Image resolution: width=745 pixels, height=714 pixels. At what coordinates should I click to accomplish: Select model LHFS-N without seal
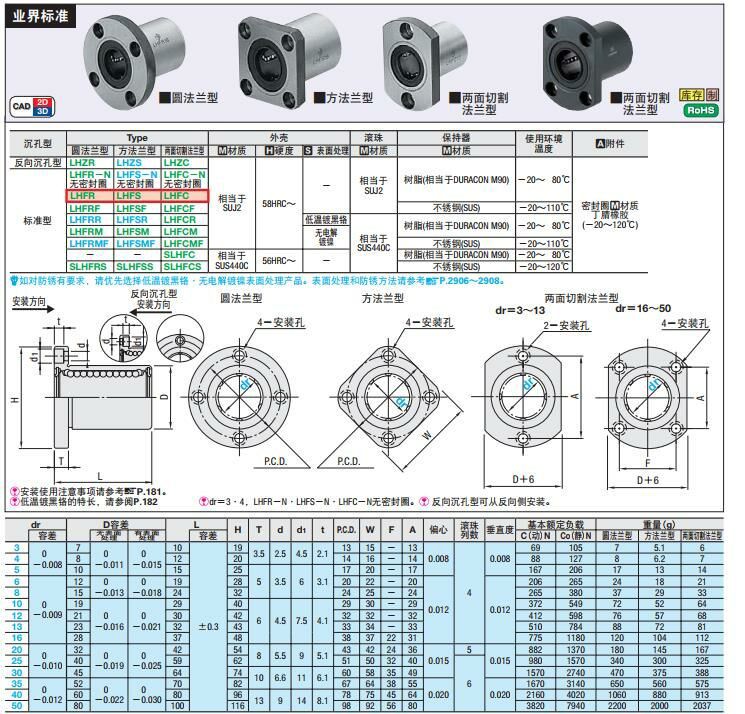click(x=137, y=174)
